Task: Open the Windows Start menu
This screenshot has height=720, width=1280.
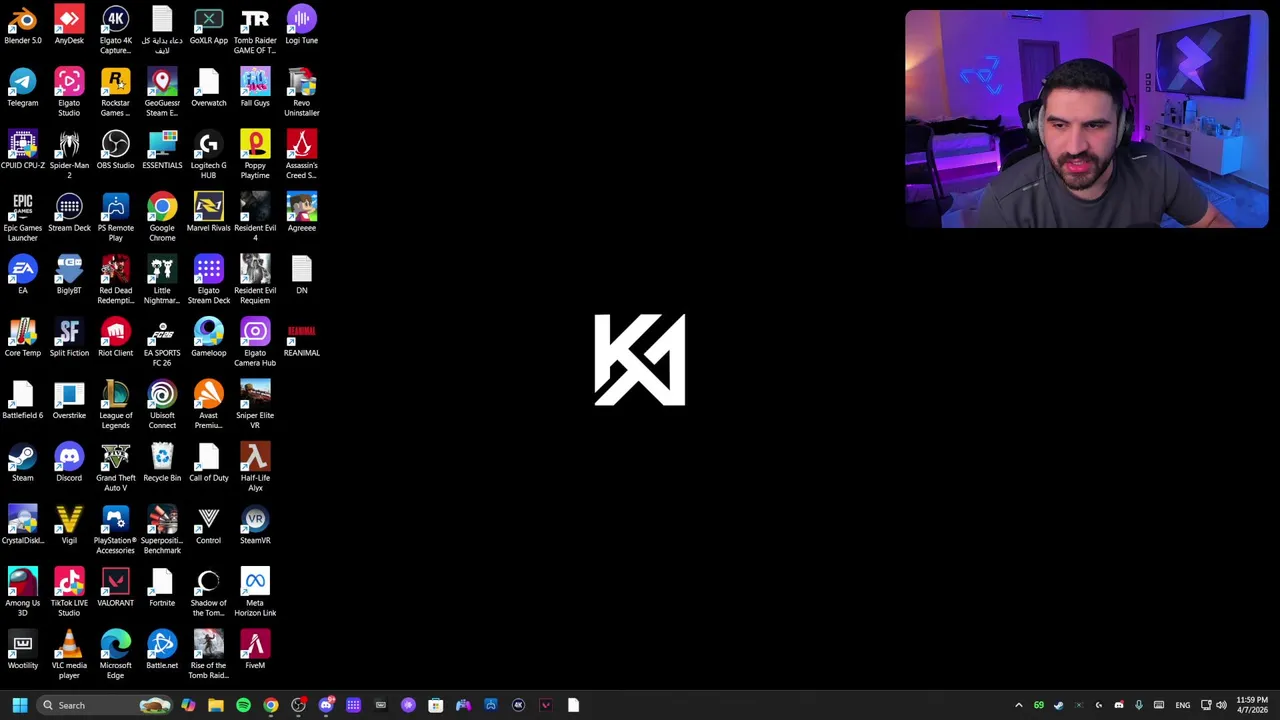Action: (x=20, y=705)
